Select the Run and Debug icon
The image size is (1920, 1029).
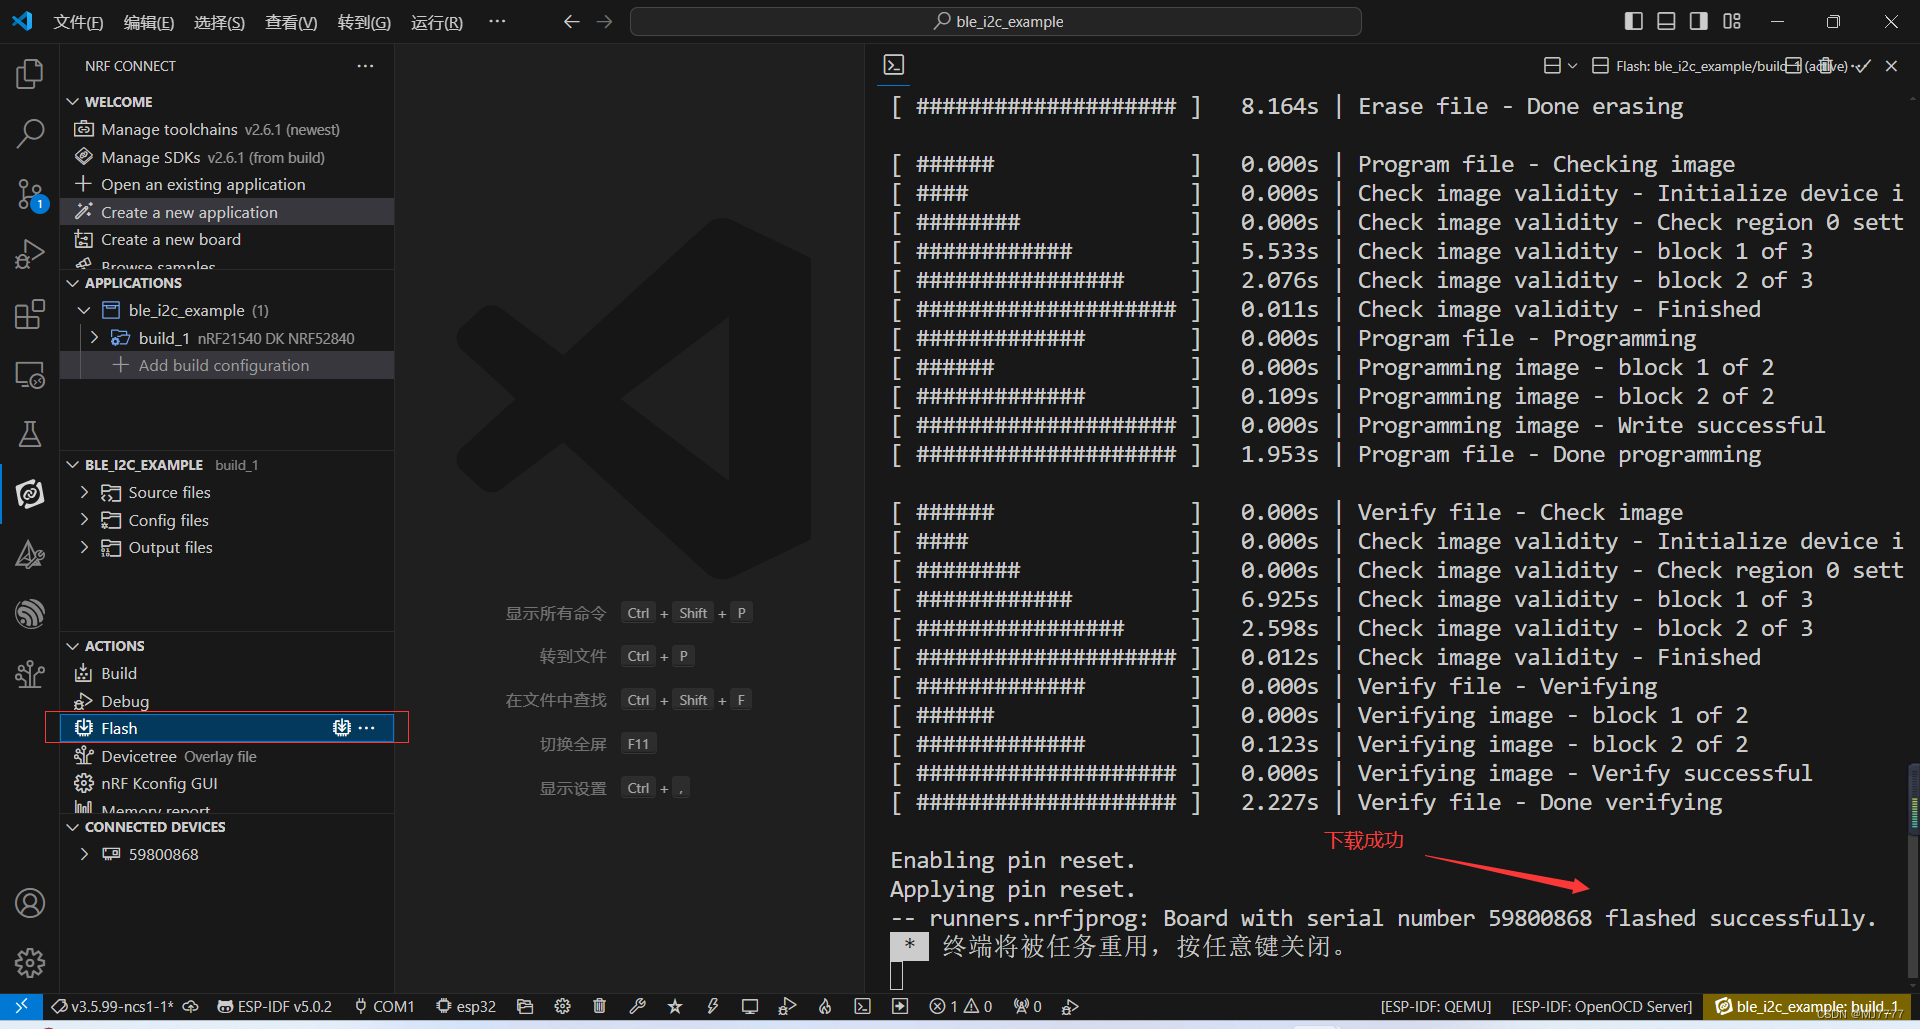30,253
